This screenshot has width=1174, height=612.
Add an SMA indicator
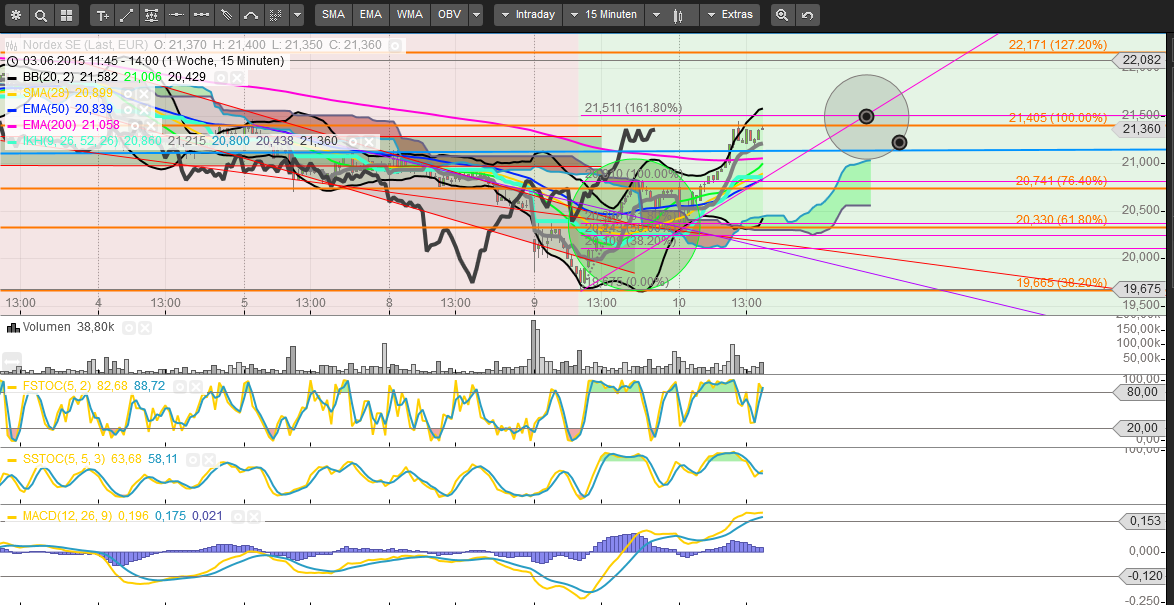333,15
